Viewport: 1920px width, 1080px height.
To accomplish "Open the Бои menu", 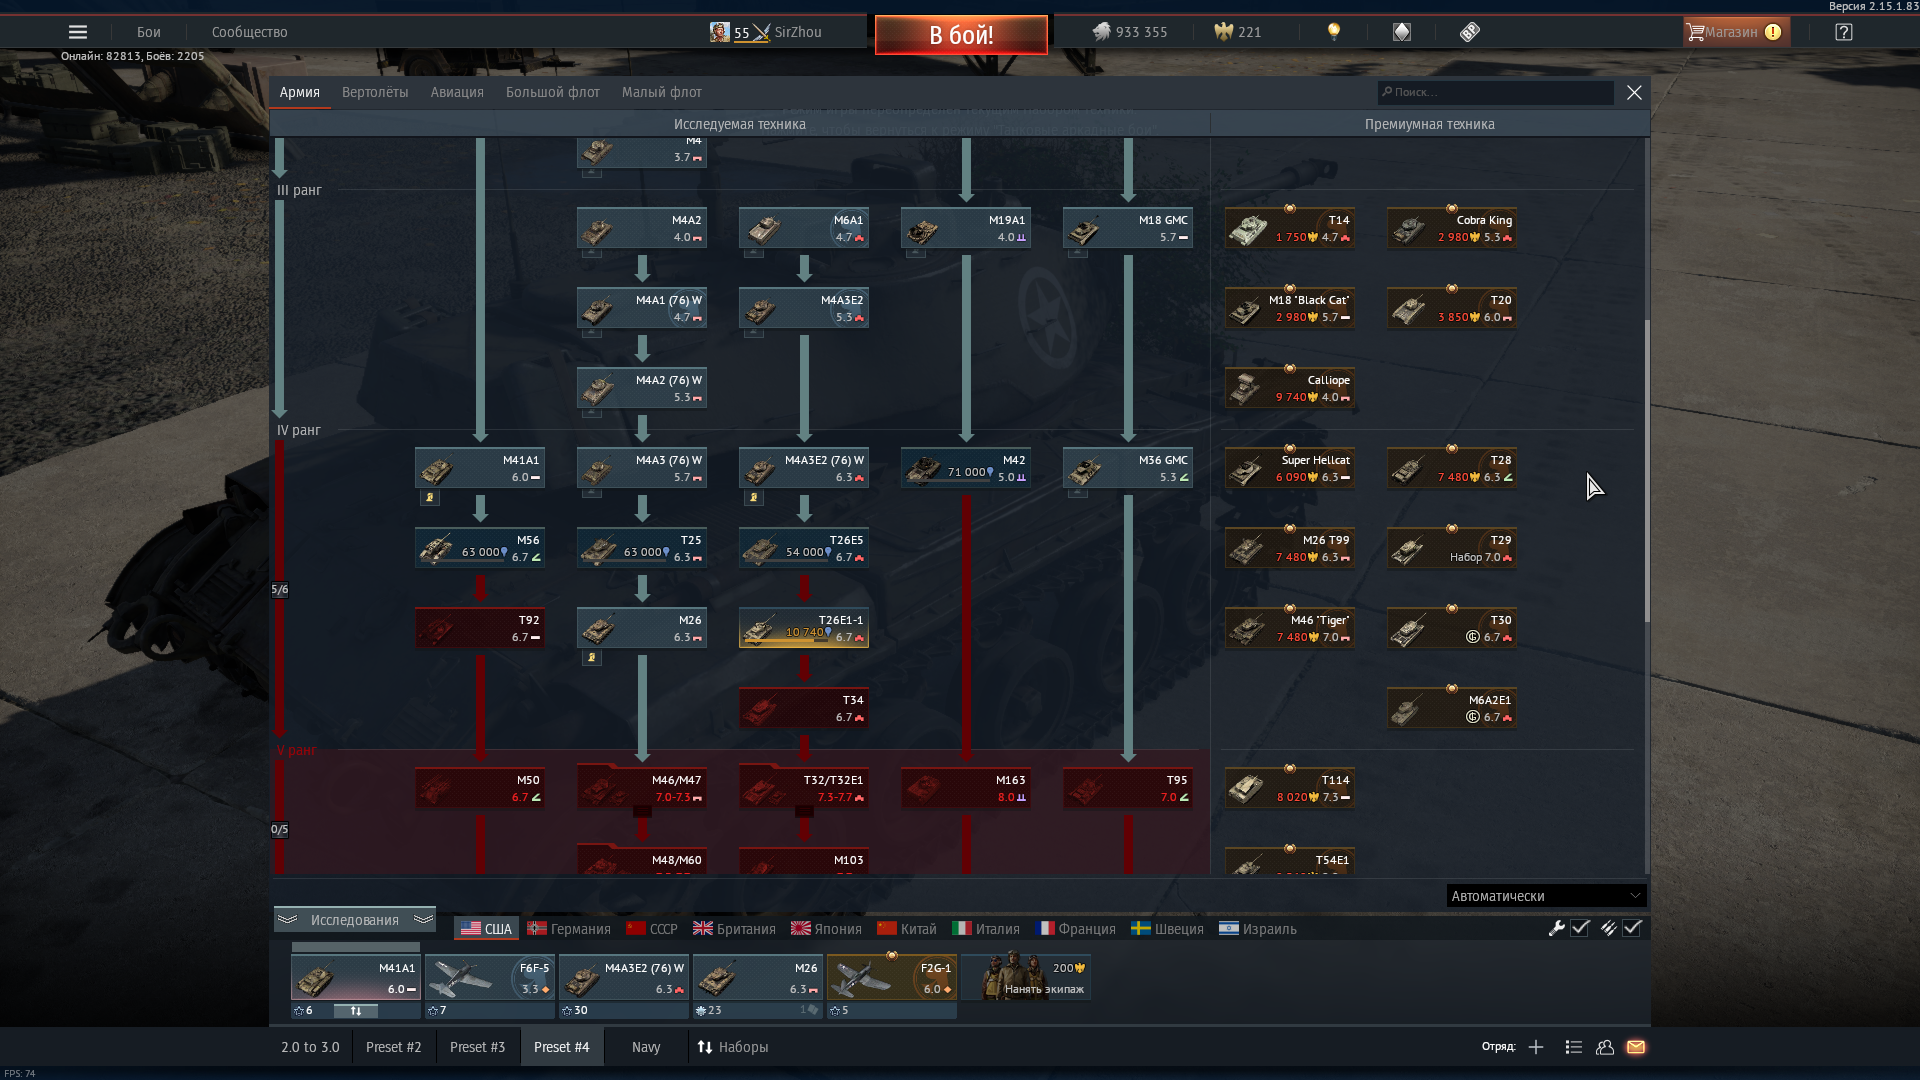I will click(x=149, y=32).
